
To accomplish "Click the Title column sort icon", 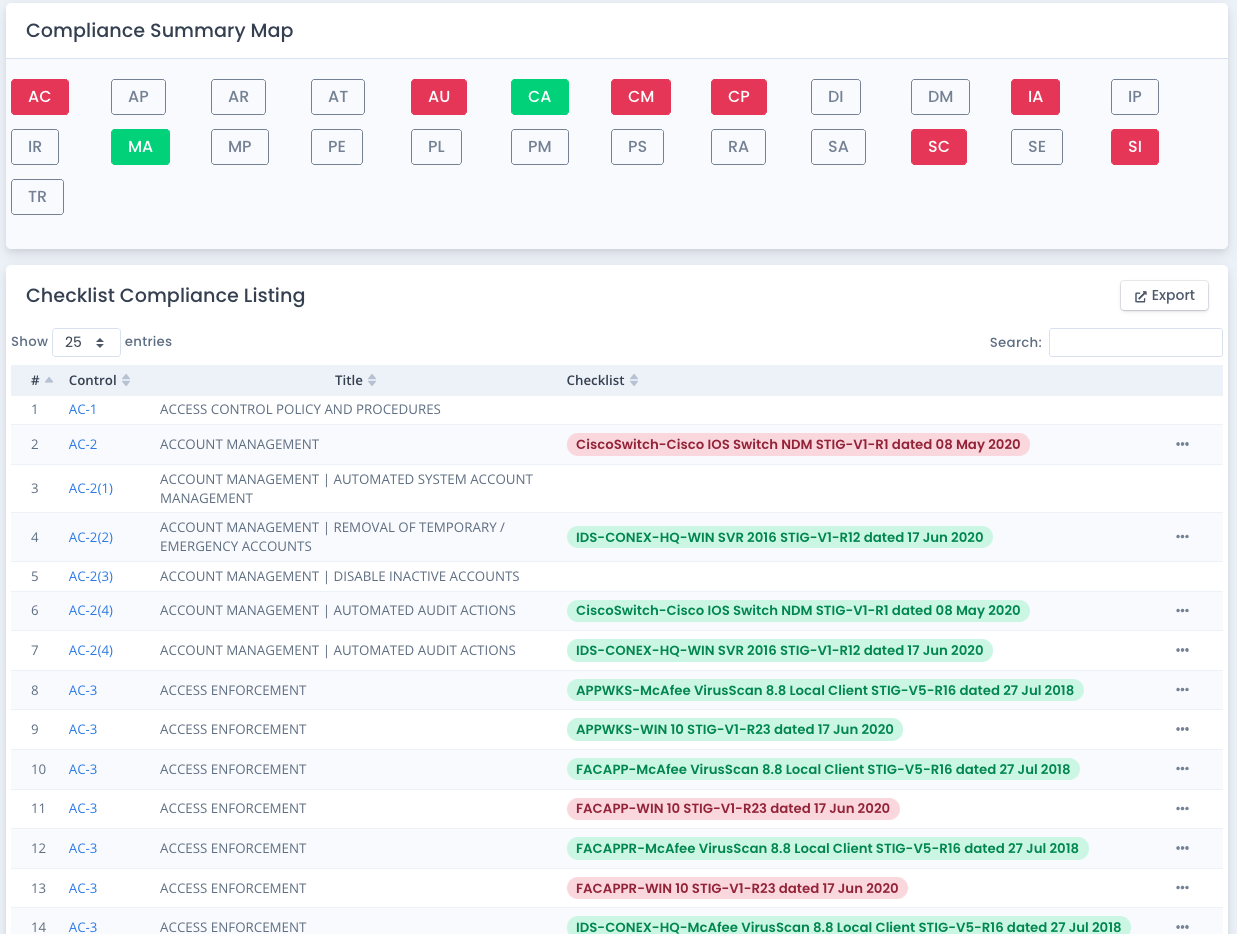I will (x=374, y=379).
